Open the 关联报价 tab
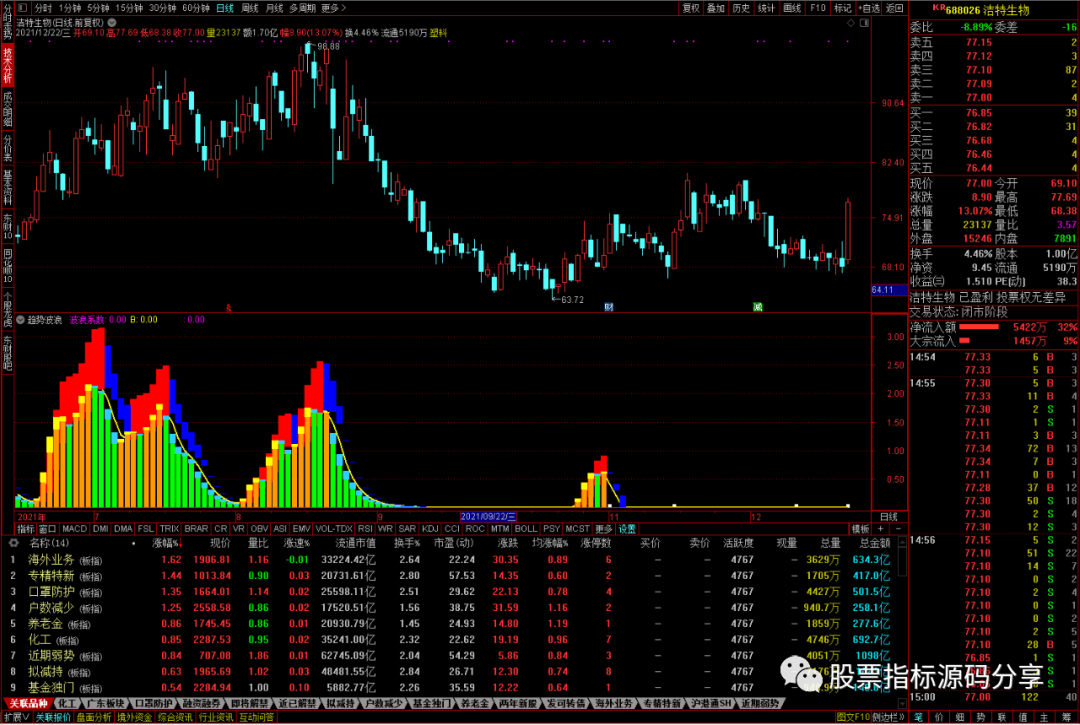Screen dimensions: 1080x725 (x=53, y=717)
